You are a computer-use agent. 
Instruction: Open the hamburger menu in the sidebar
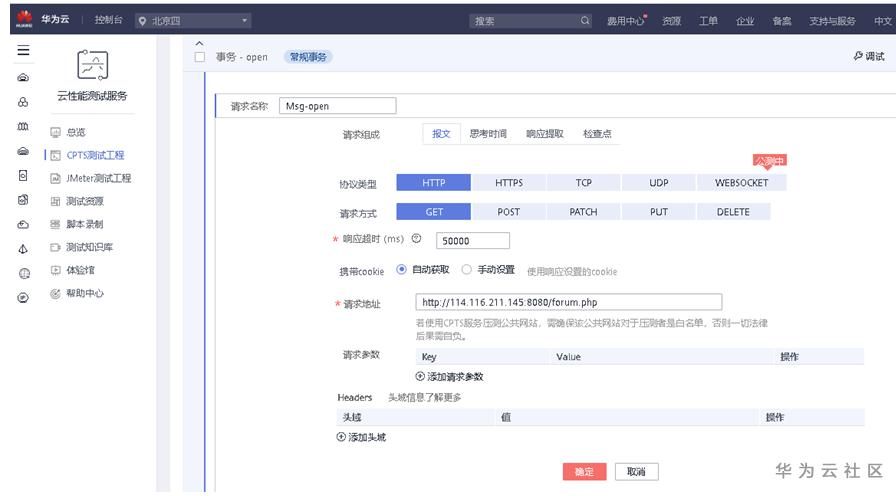coord(23,50)
